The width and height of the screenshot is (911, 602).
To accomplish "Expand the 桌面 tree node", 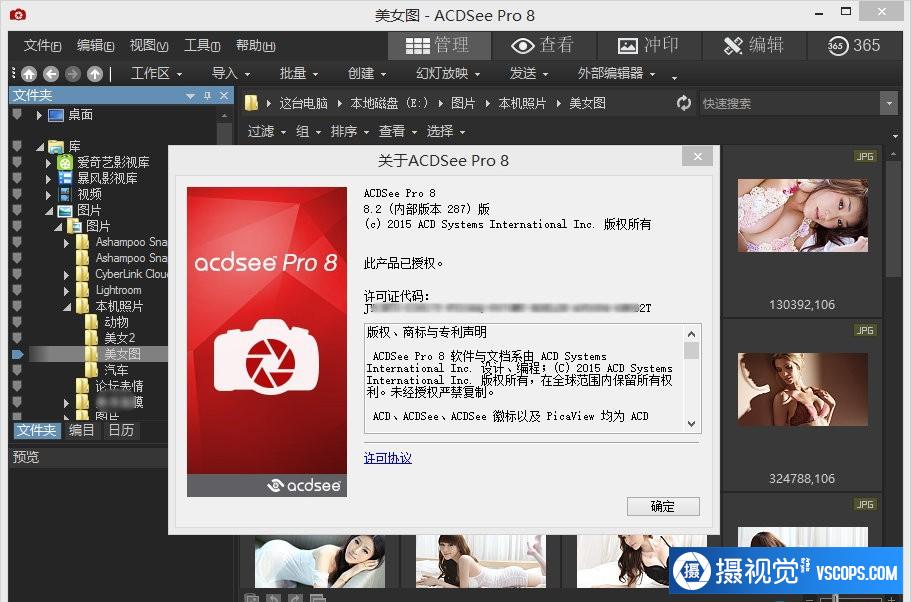I will click(40, 115).
